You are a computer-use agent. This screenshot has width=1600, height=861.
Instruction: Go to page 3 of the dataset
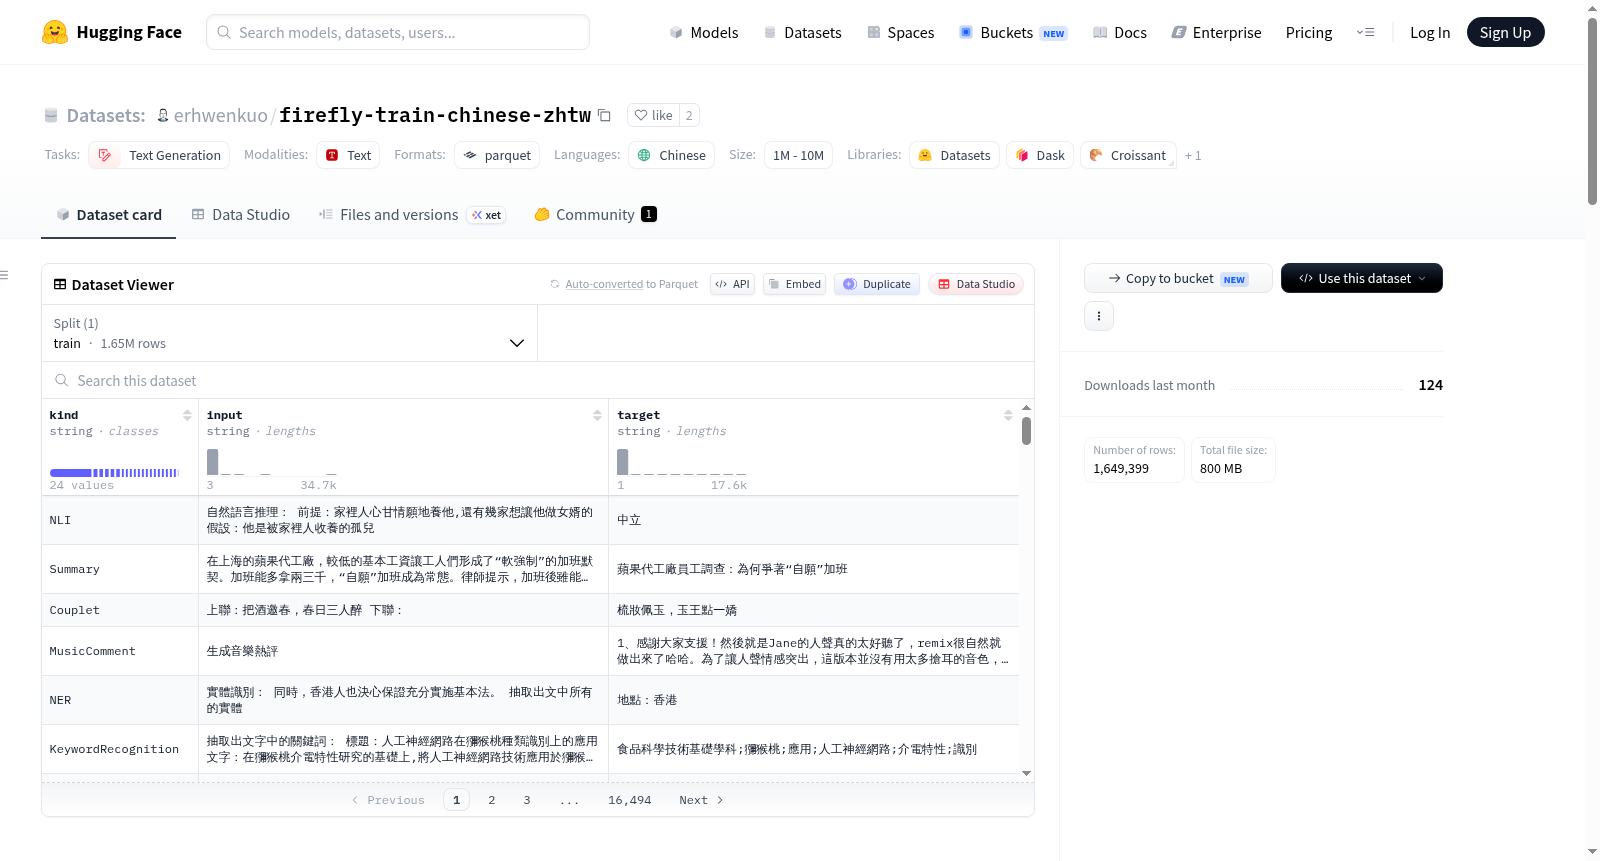(527, 800)
